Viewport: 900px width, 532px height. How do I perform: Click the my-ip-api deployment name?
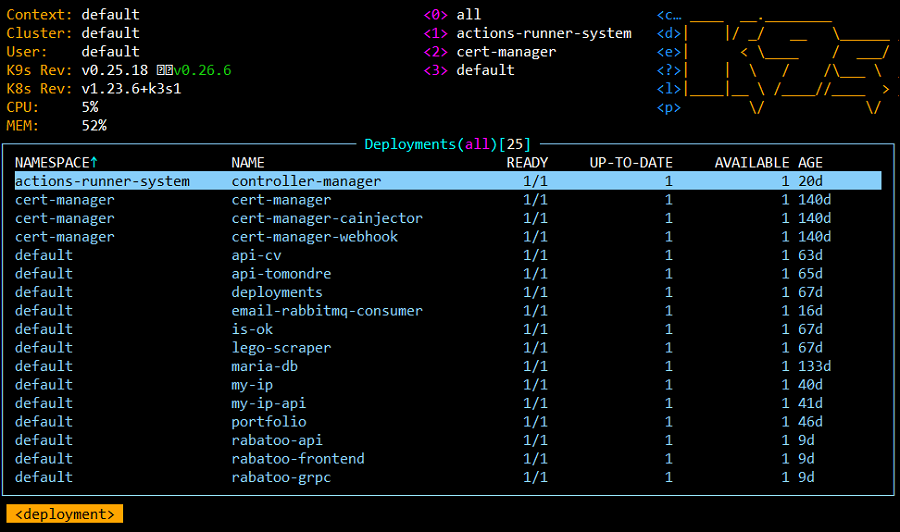click(268, 403)
